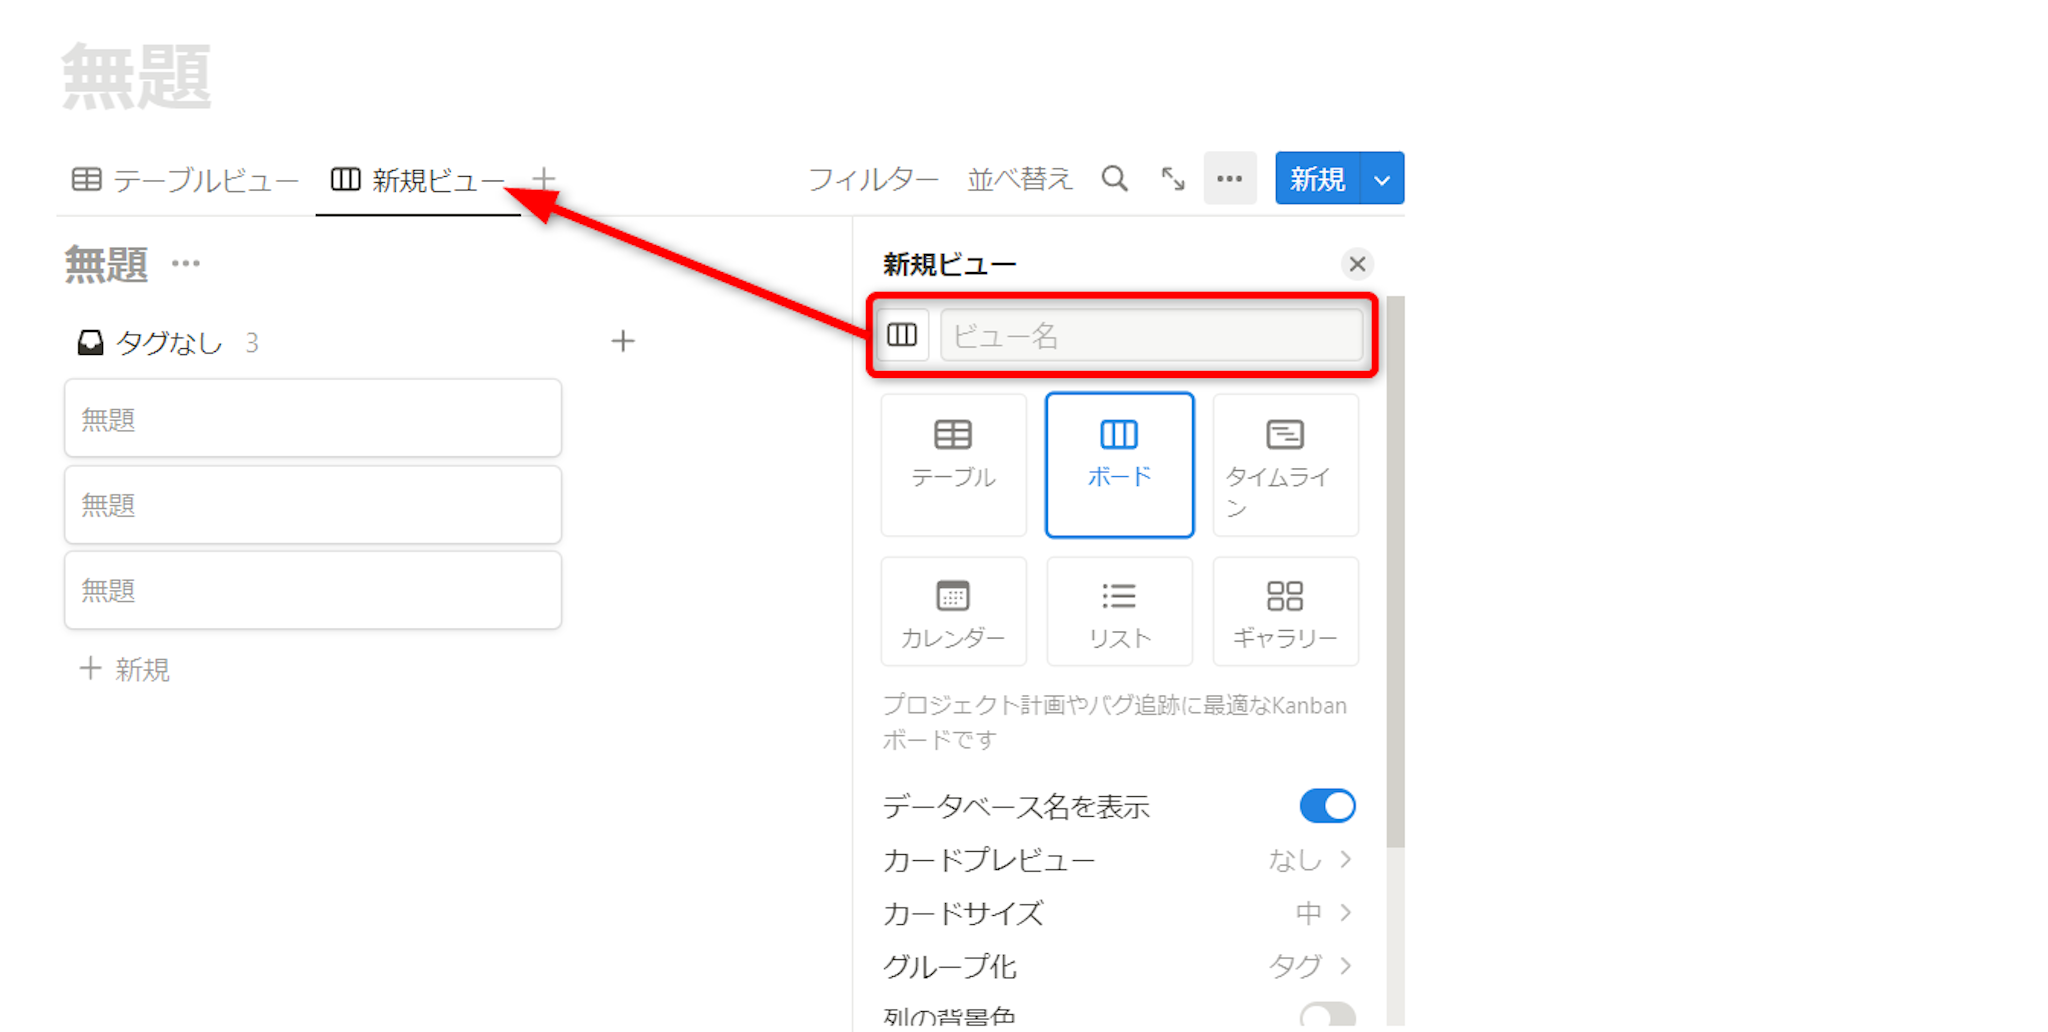This screenshot has width=2048, height=1032.
Task: Choose the Calendar (カレンダー) view type
Action: 953,611
